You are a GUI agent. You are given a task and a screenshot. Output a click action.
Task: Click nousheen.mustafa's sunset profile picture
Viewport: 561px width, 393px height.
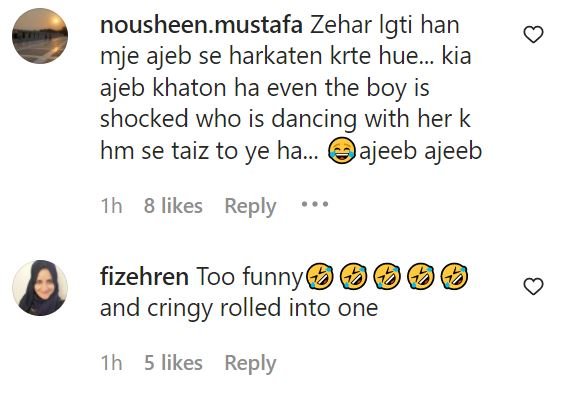pos(40,36)
